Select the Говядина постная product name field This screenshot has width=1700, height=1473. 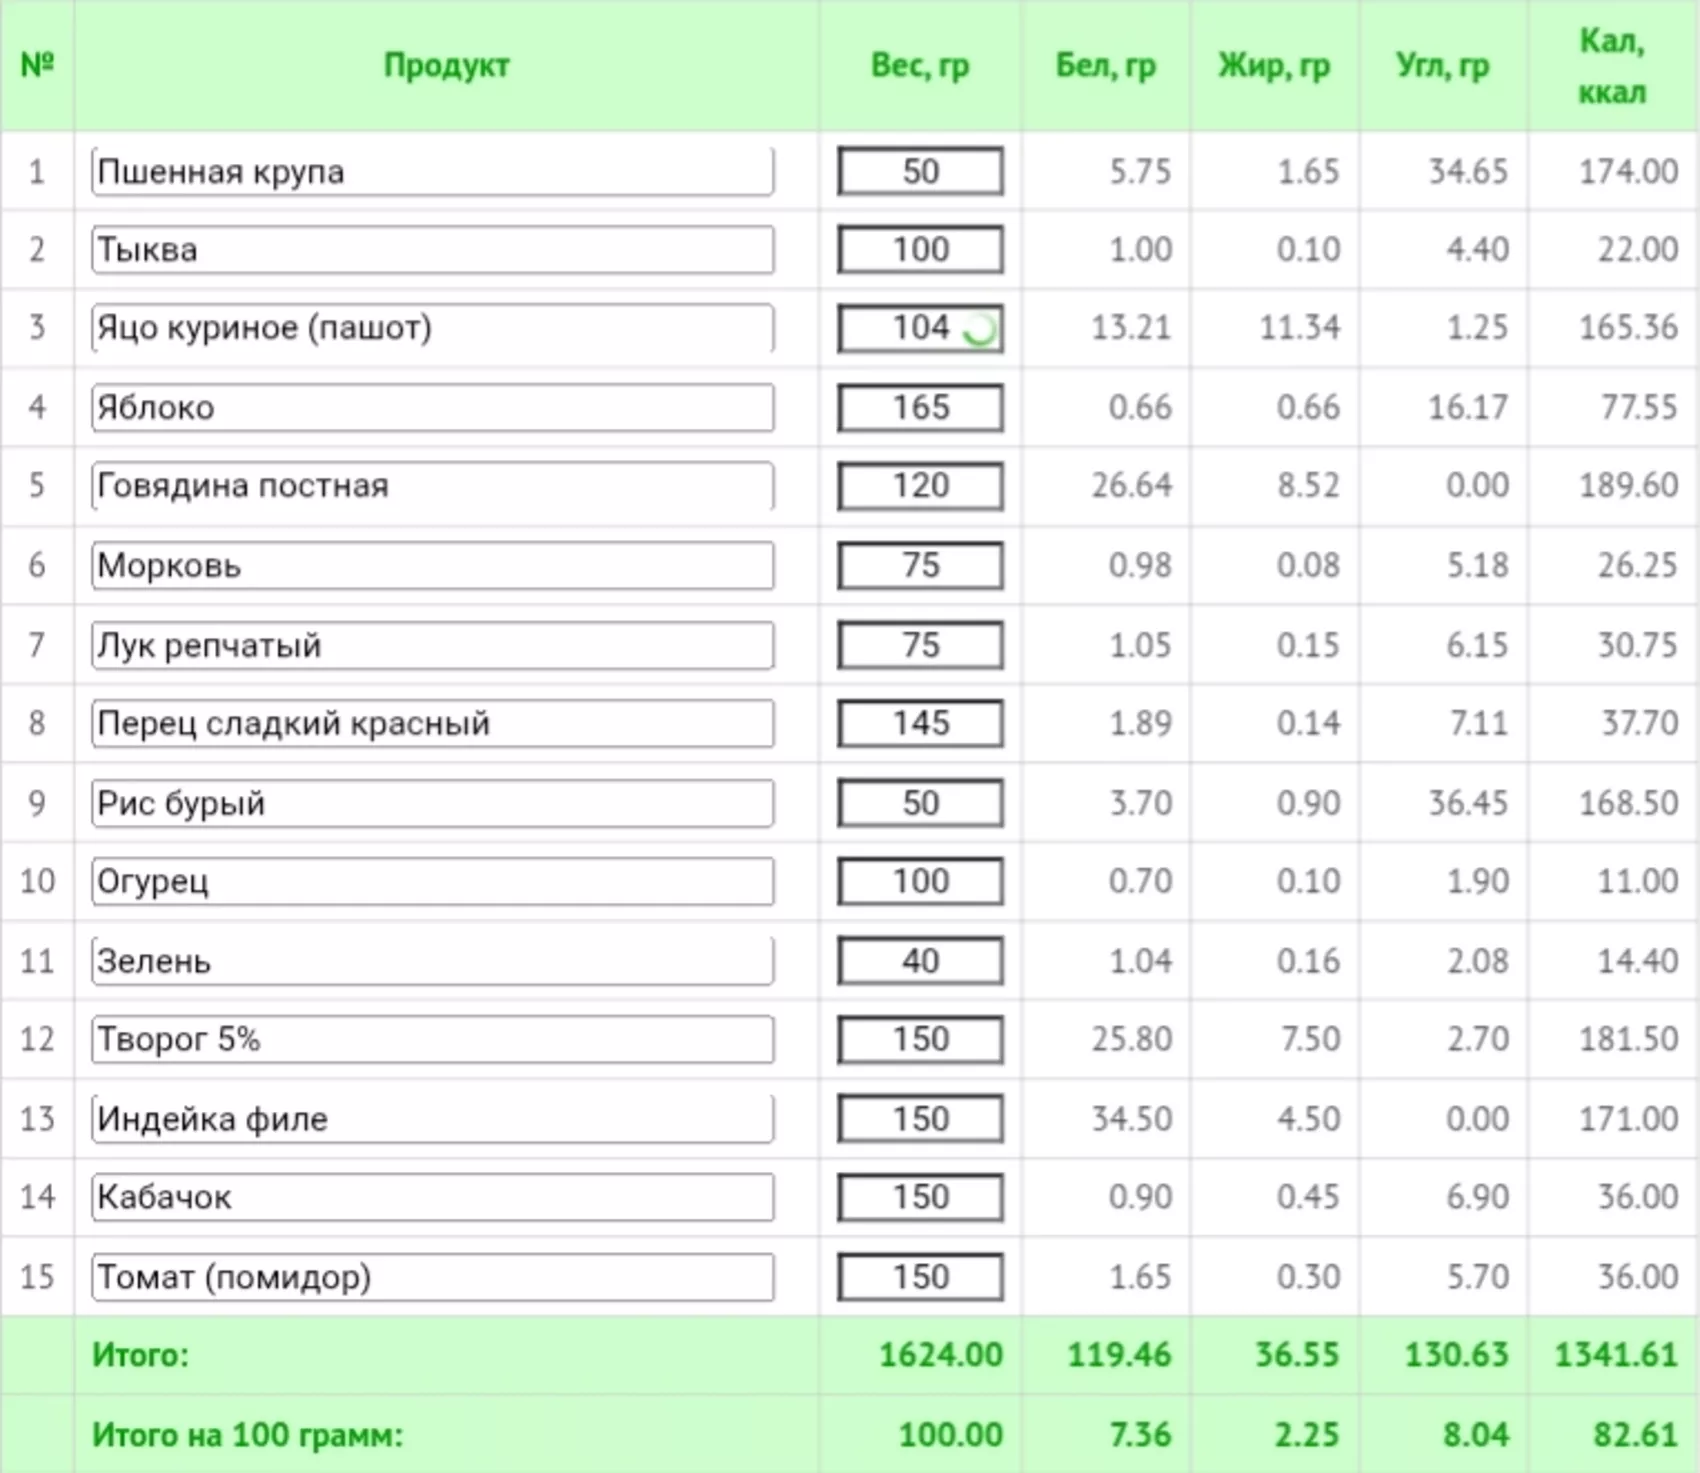433,486
